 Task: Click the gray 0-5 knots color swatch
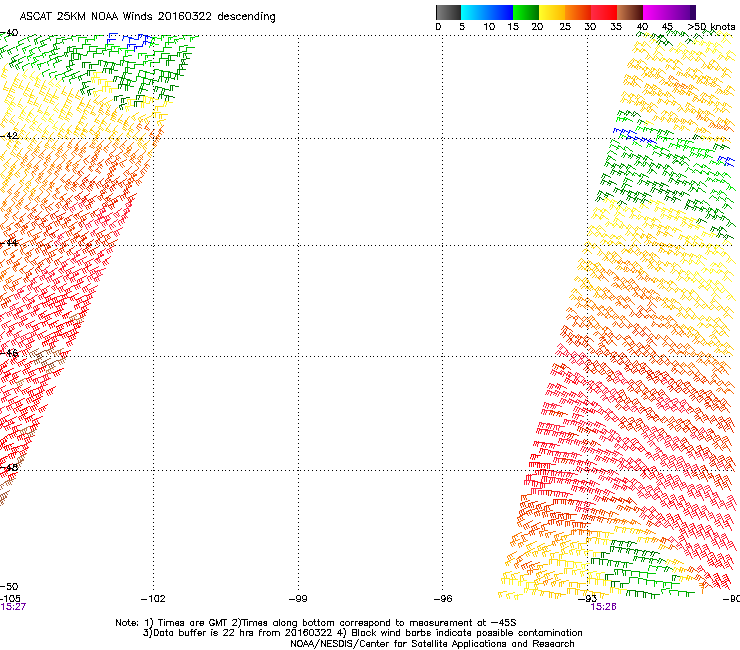tap(448, 12)
